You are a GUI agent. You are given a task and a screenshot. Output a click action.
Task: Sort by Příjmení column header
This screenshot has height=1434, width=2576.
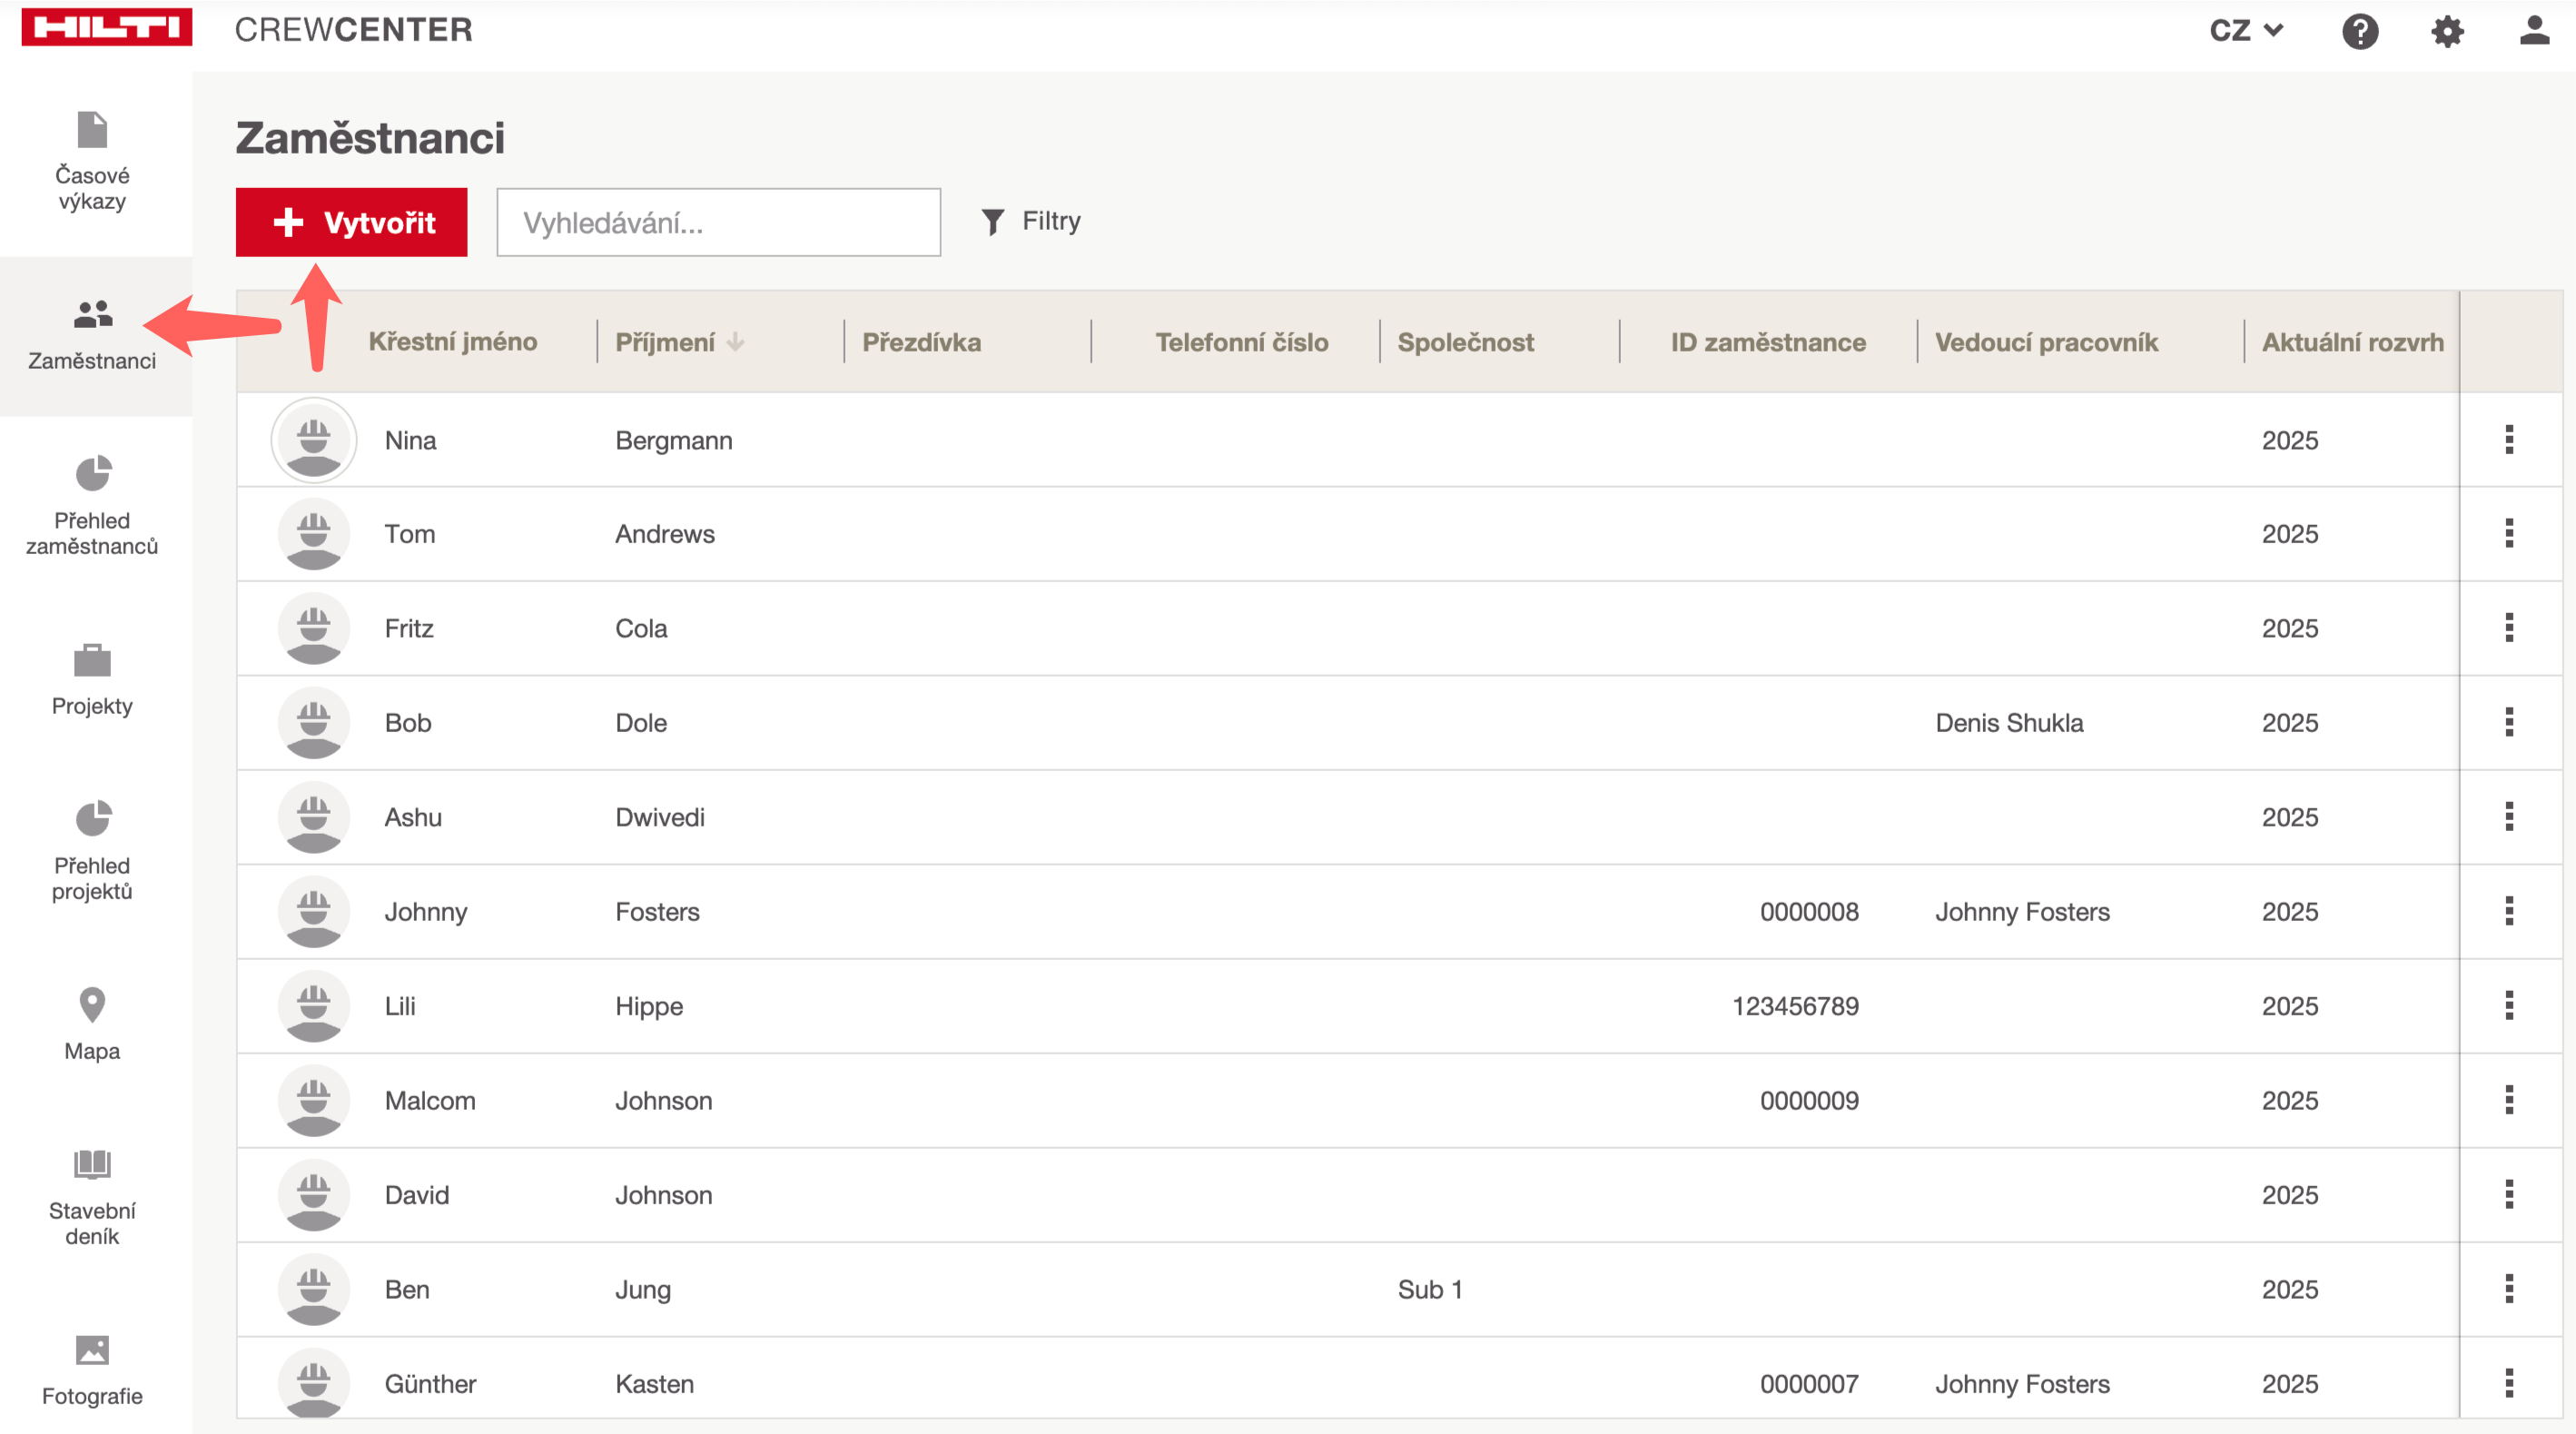(666, 342)
